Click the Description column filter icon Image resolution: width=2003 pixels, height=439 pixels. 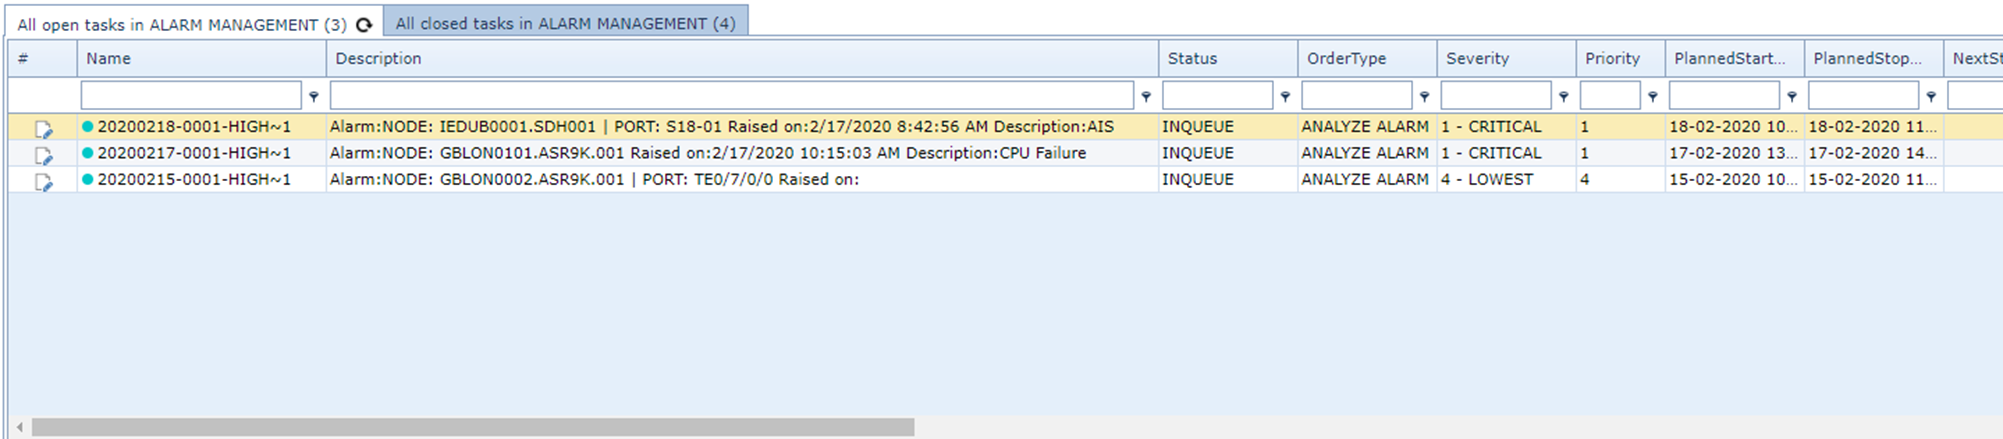pos(1146,97)
